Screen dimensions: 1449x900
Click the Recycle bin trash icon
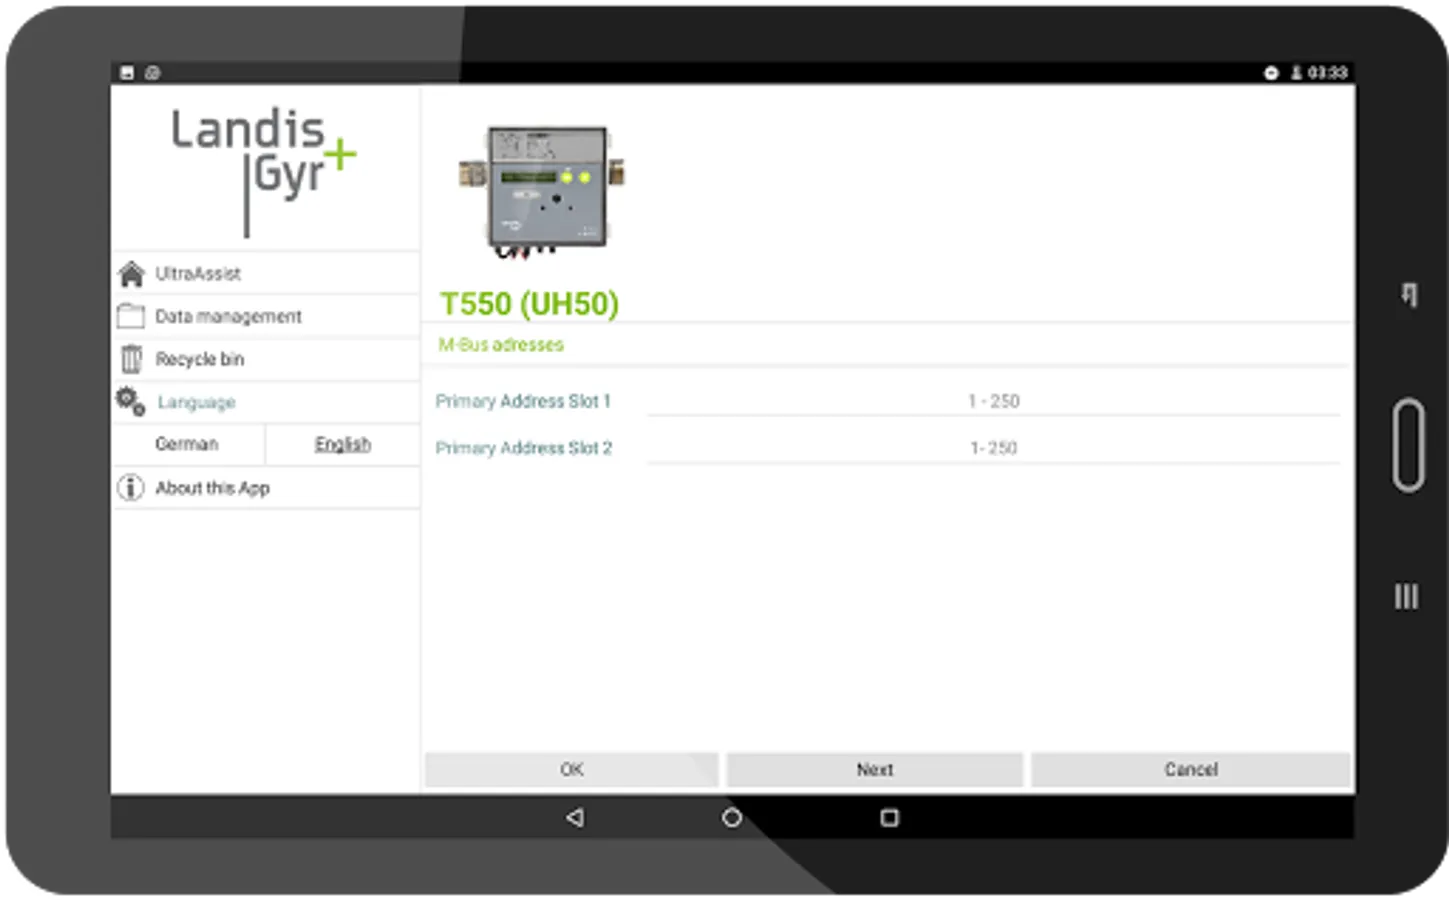131,359
